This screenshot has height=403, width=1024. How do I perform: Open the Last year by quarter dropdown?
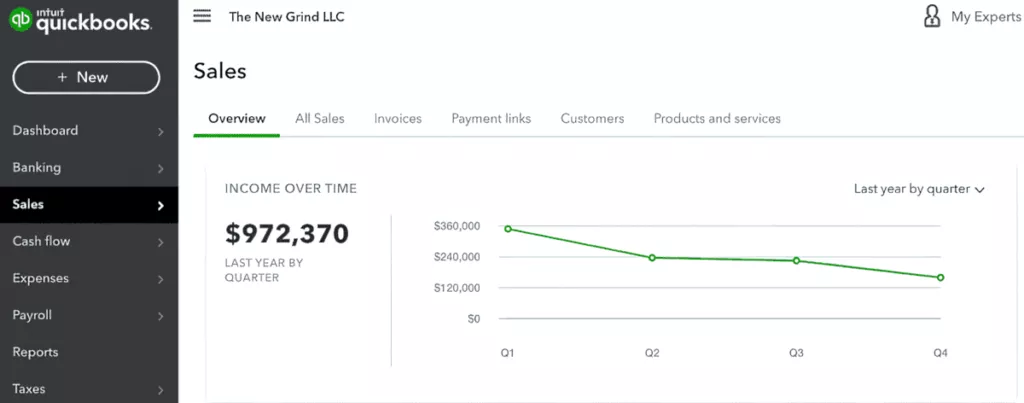919,188
